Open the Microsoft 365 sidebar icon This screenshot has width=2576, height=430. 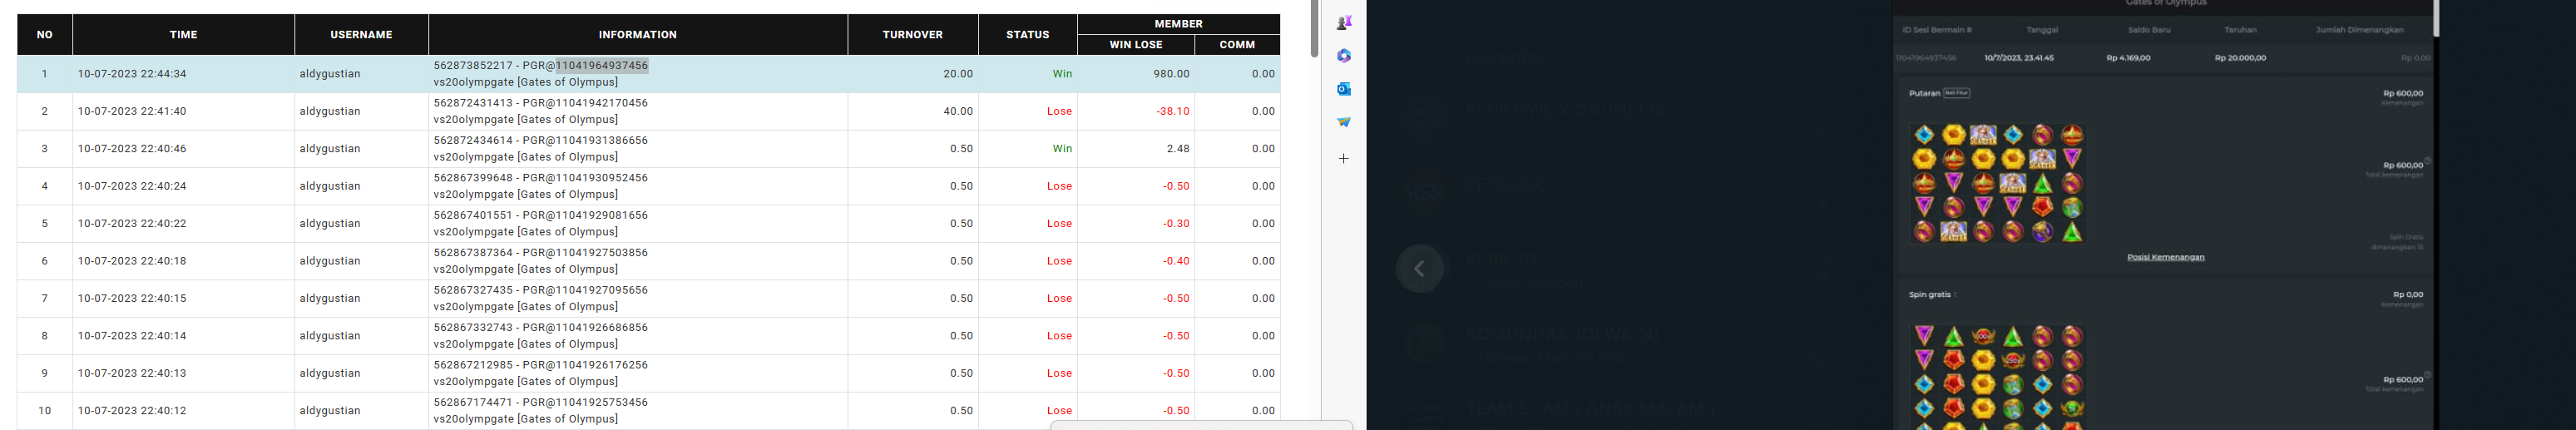pyautogui.click(x=1344, y=56)
